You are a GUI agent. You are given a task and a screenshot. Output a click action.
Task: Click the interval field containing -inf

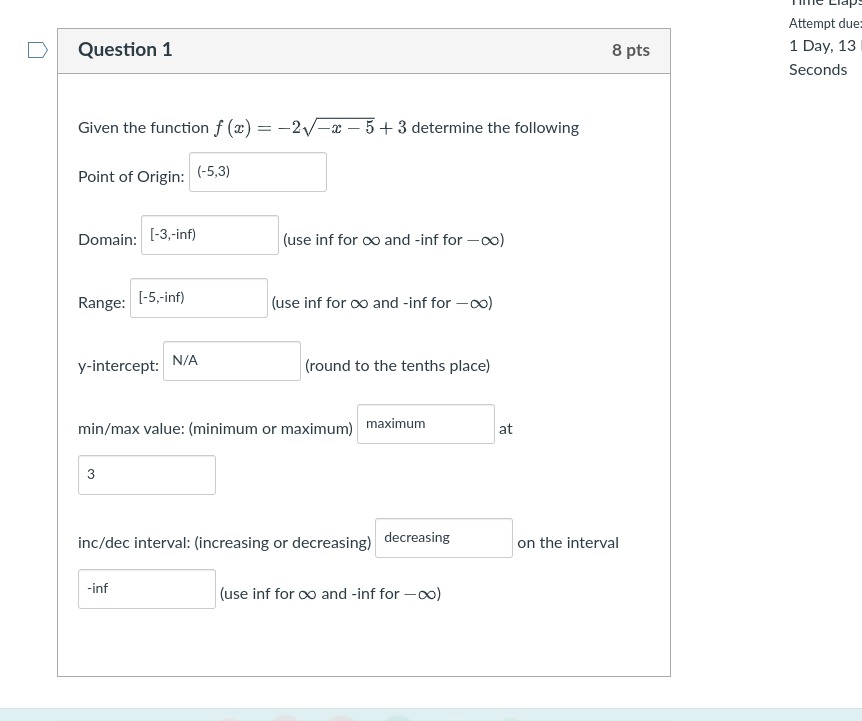[147, 589]
